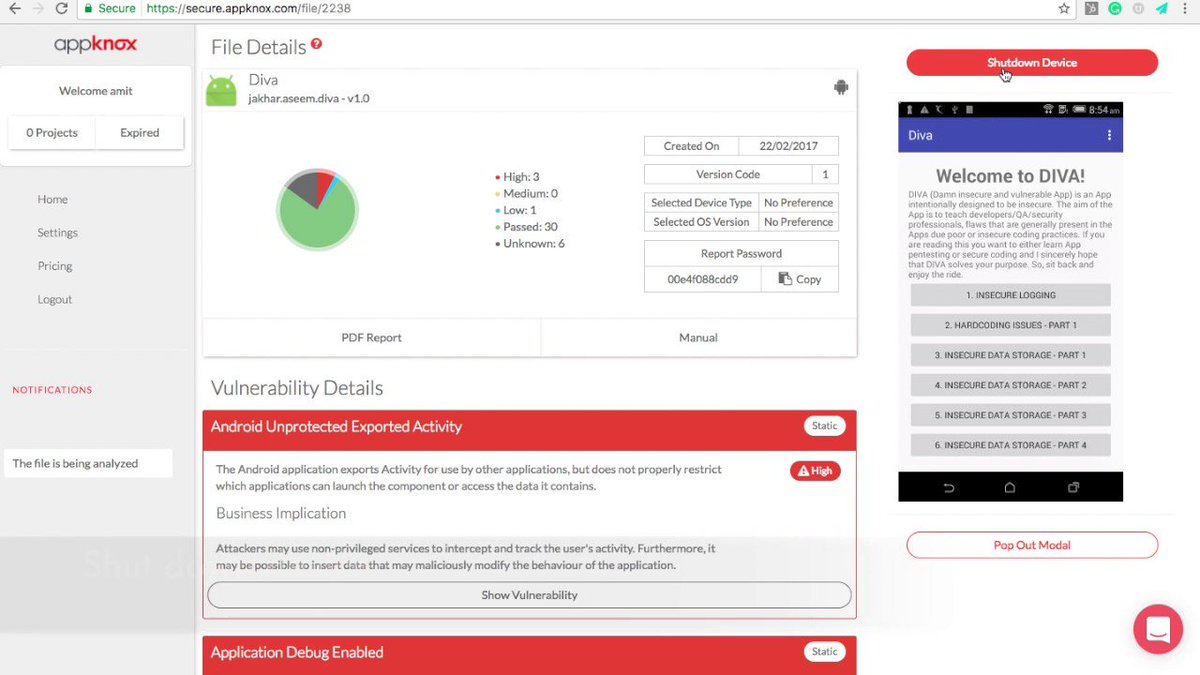Open Pricing page in sidebar
This screenshot has width=1200, height=675.
tap(55, 266)
